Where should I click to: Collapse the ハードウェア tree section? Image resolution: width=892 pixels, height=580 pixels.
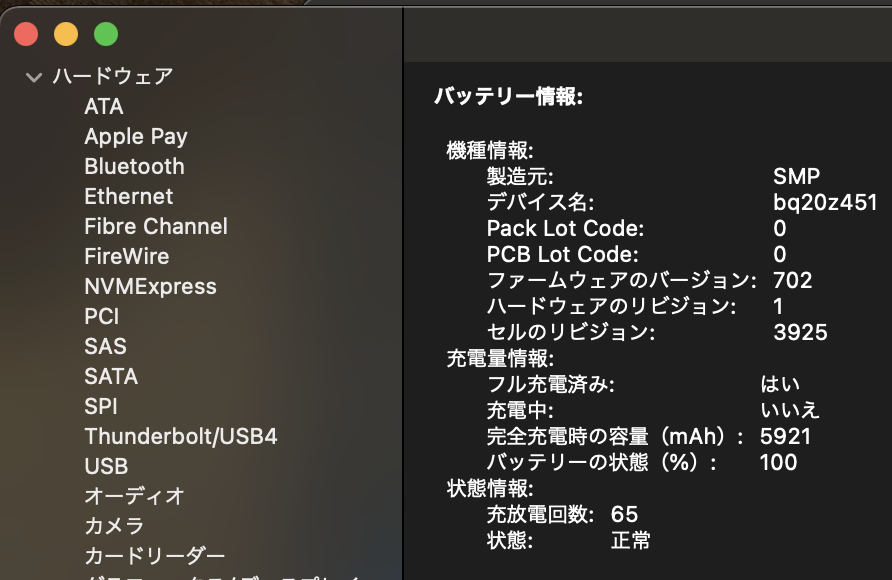(33, 74)
